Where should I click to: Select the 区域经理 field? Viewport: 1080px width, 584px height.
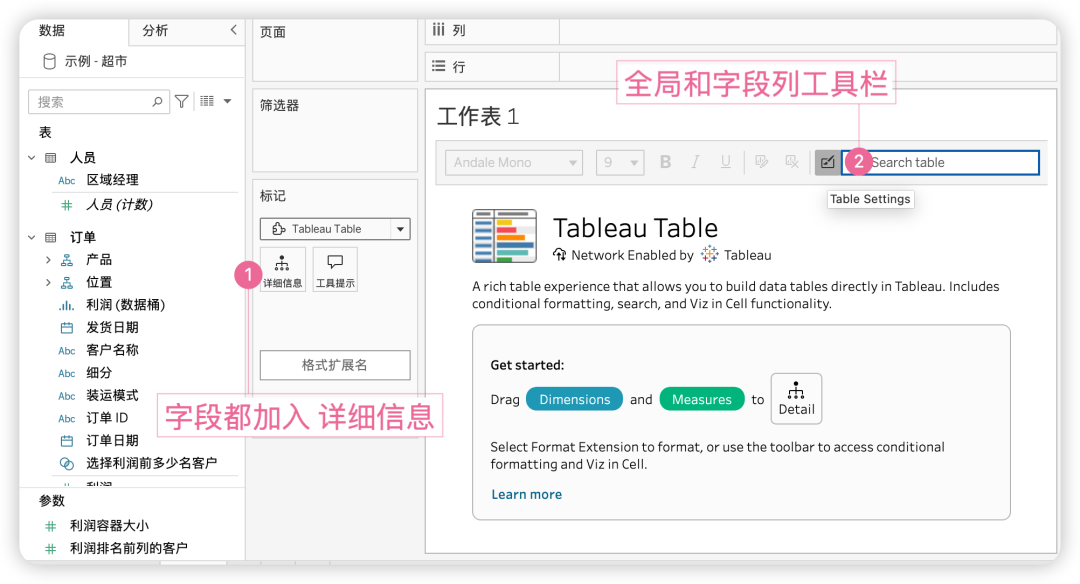[x=112, y=180]
